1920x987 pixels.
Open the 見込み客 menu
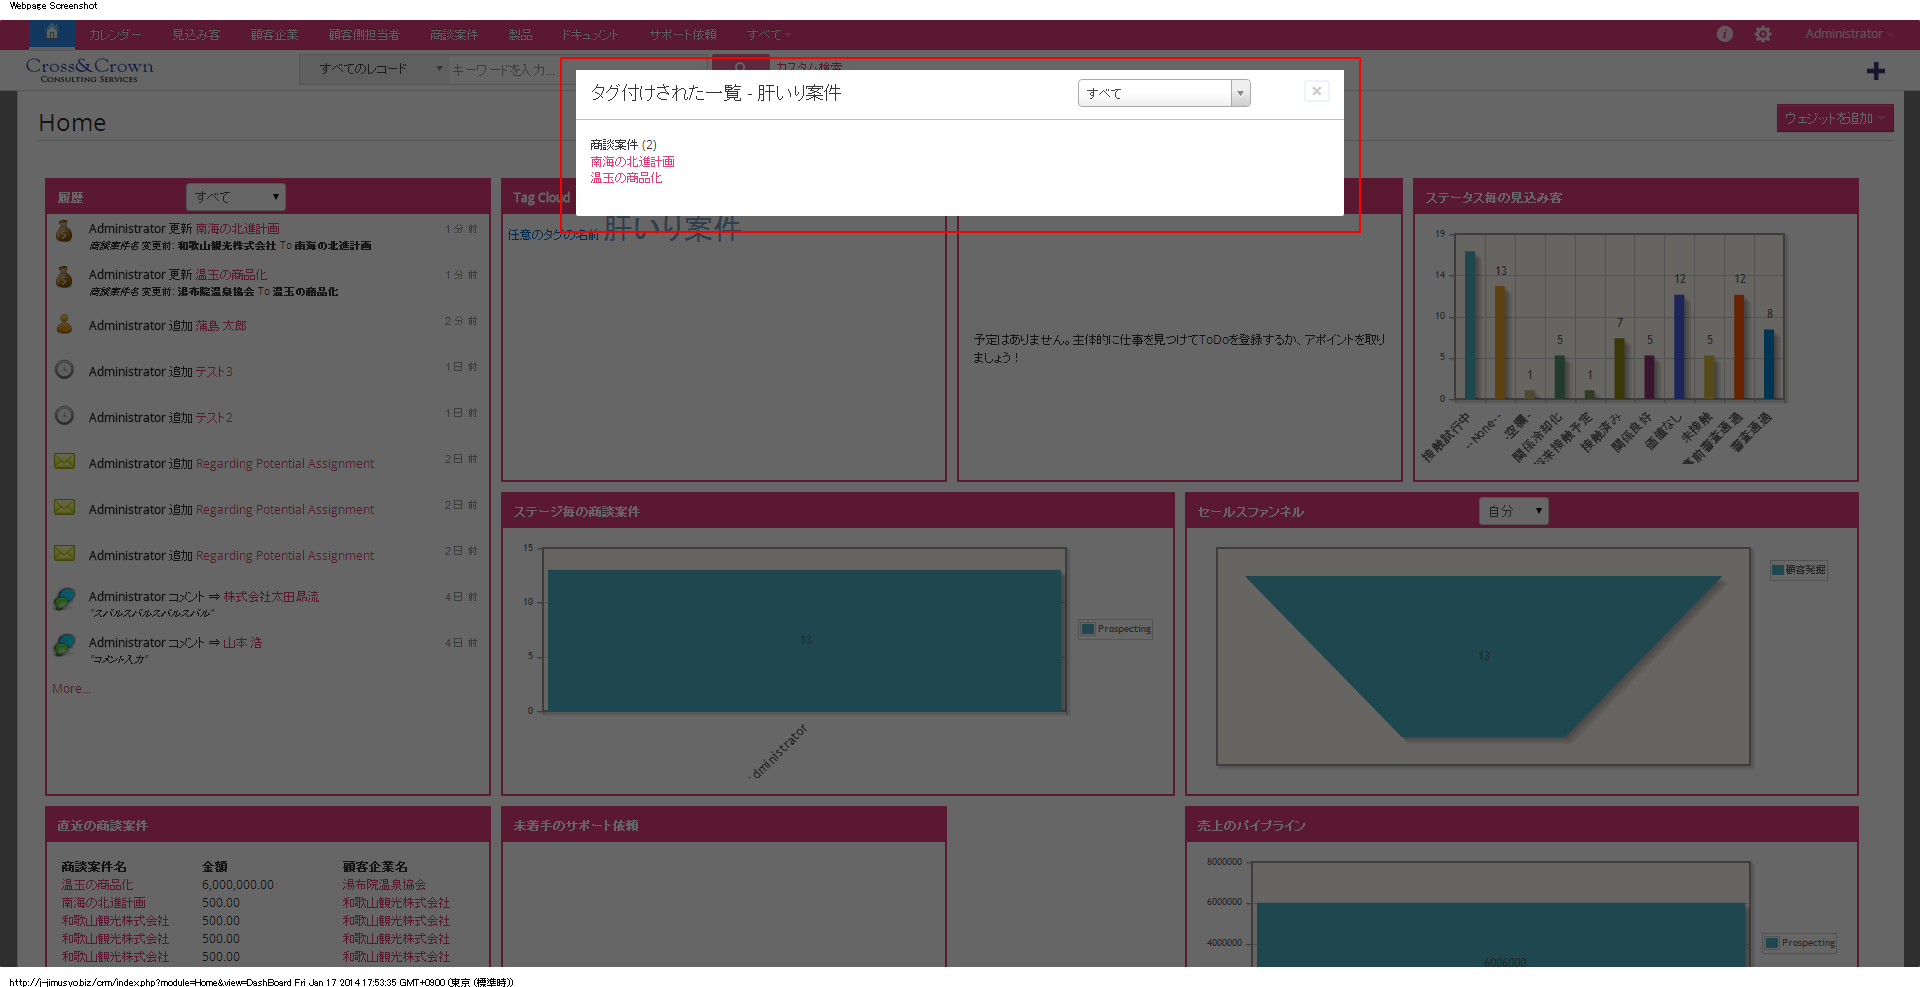point(196,35)
